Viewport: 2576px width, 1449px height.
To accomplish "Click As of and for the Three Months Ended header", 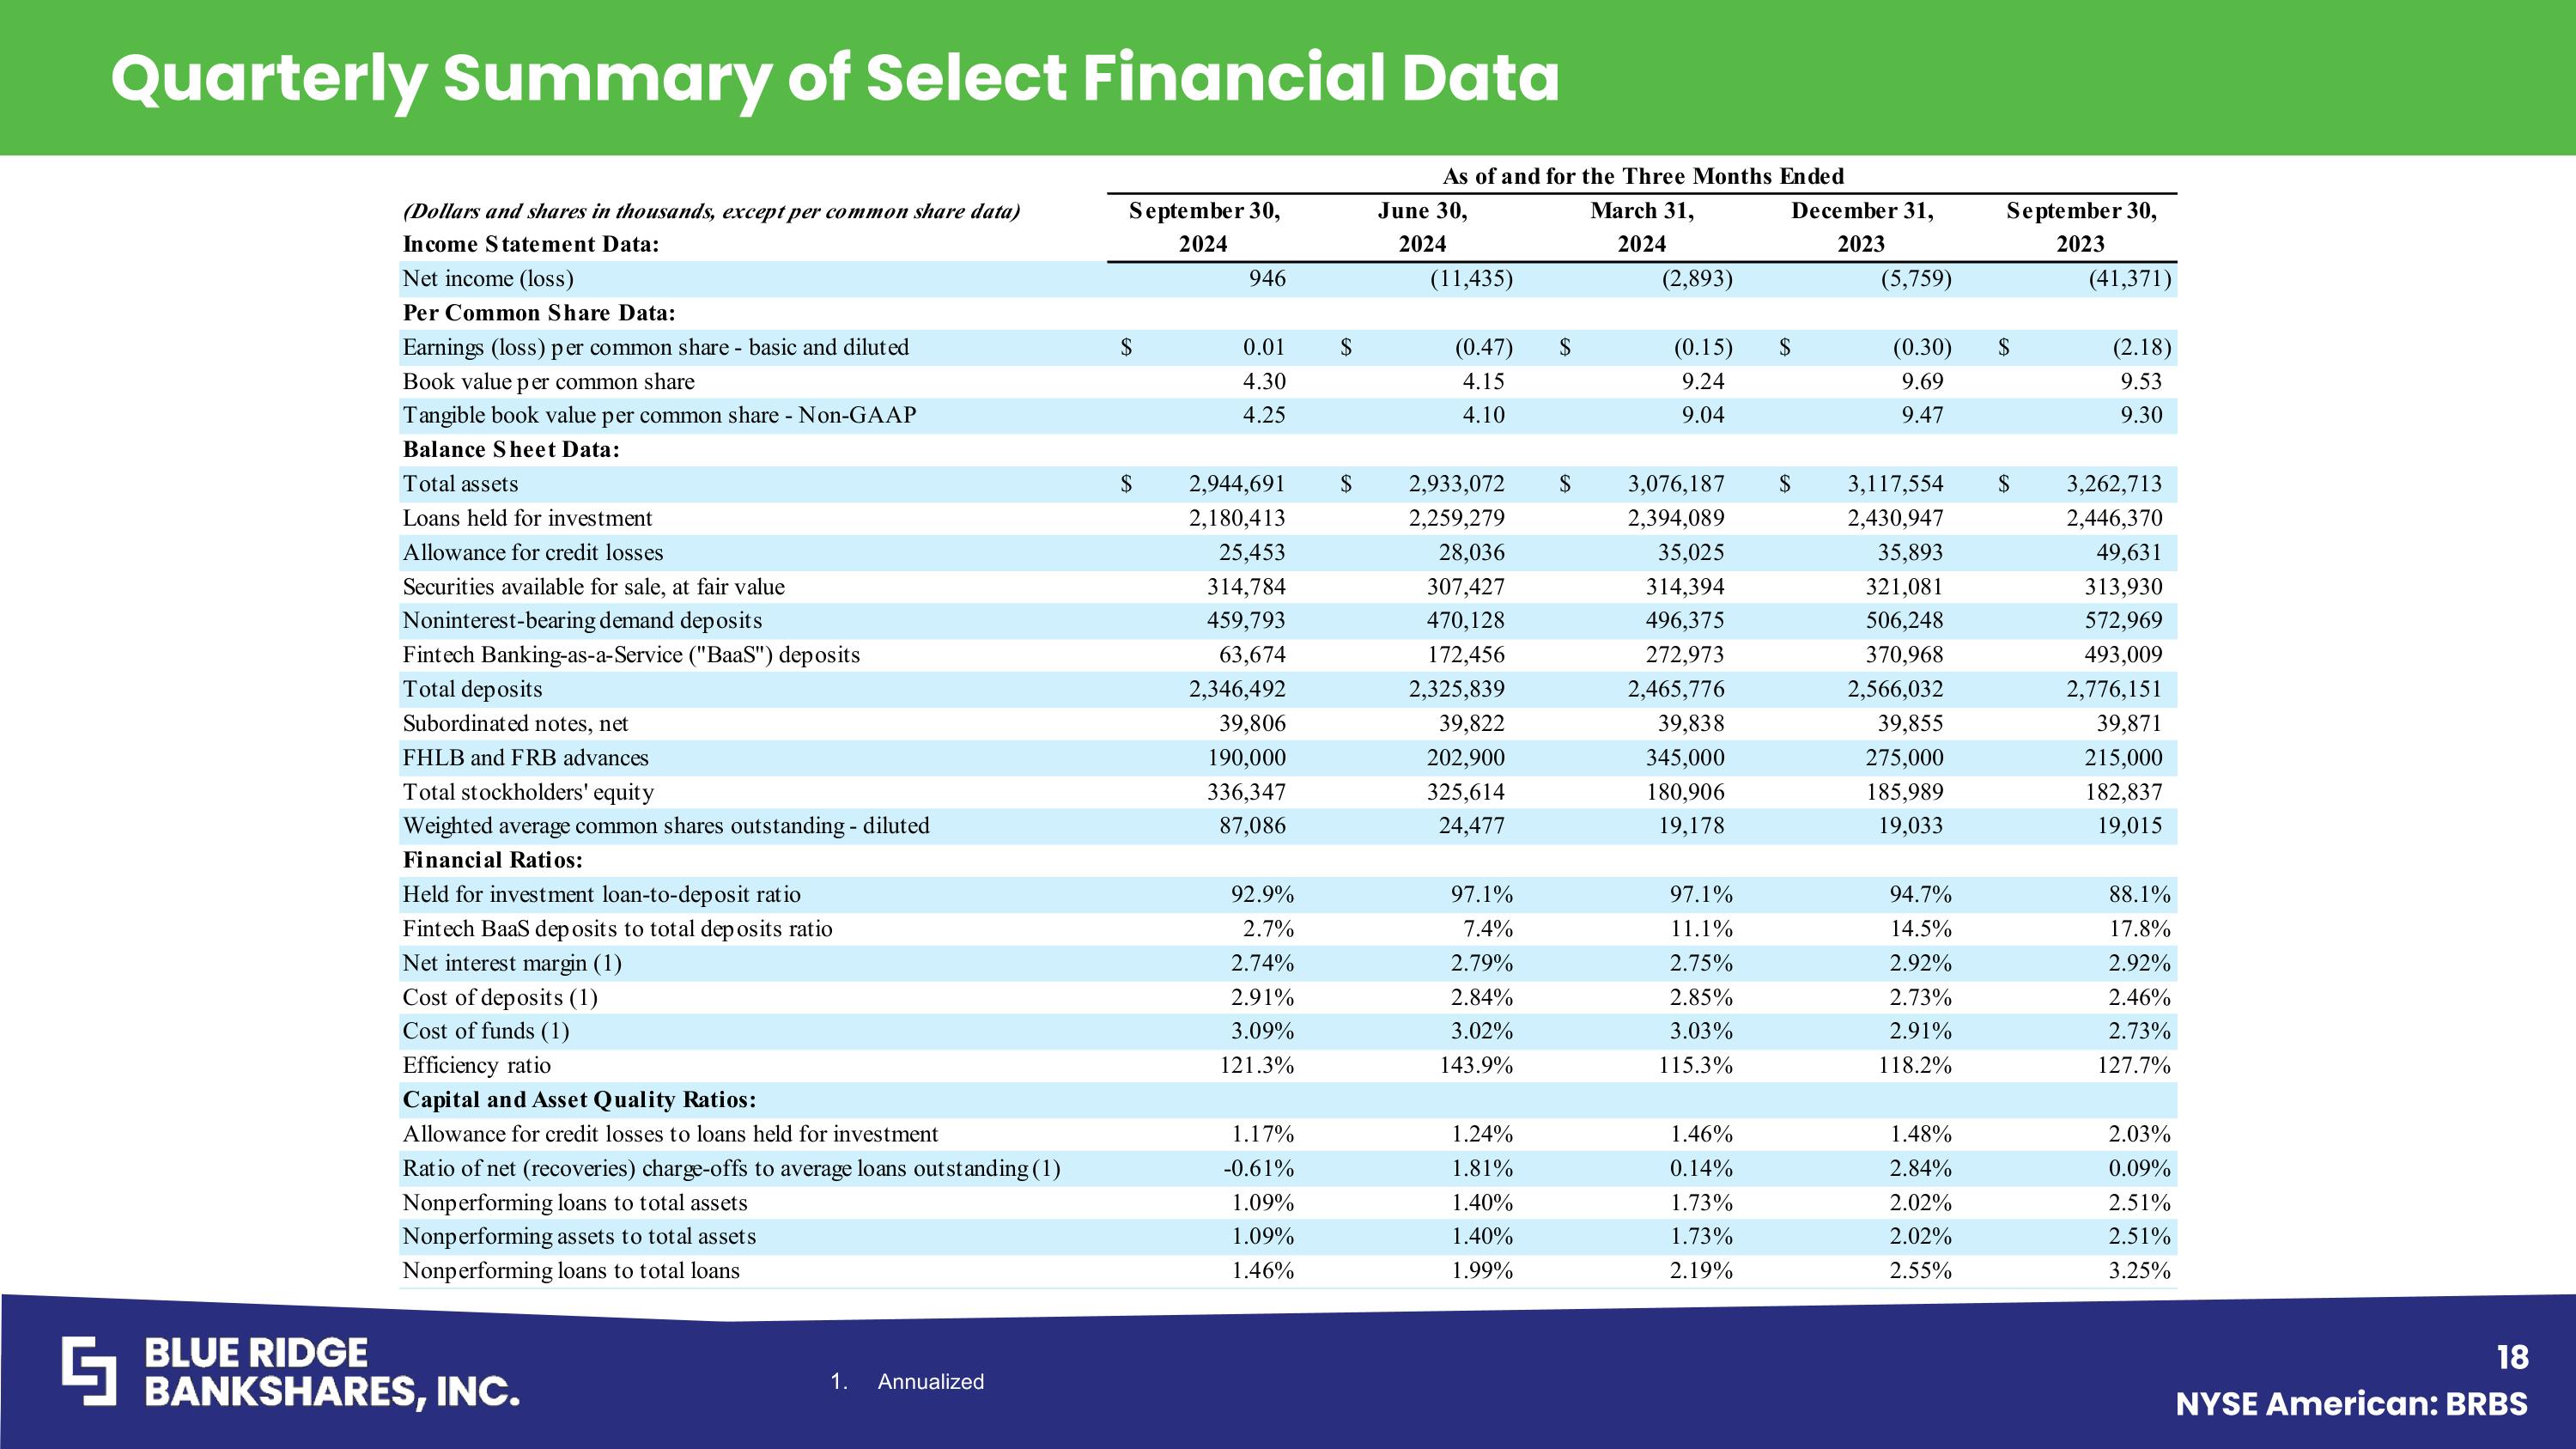I will (x=1643, y=177).
